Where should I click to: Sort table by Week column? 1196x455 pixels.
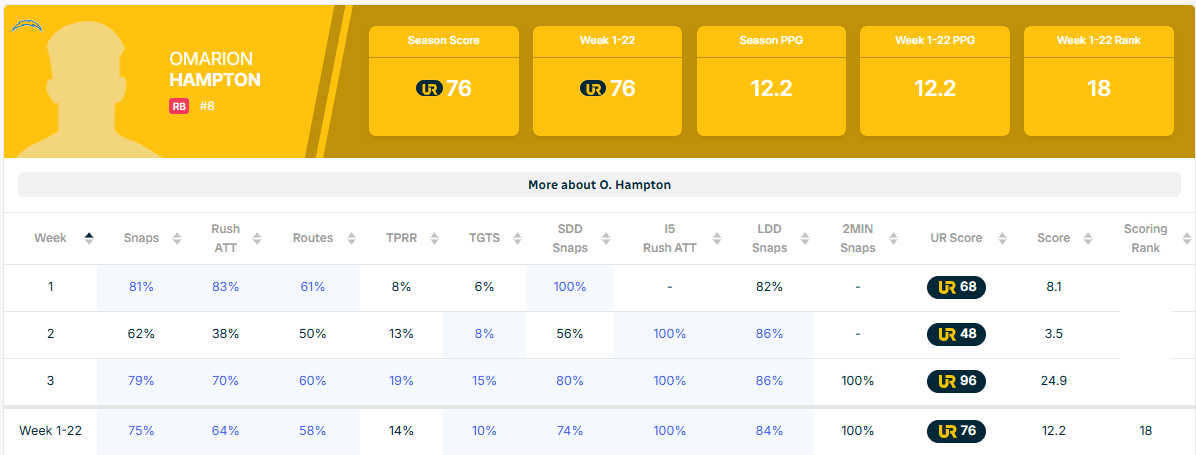(x=89, y=238)
